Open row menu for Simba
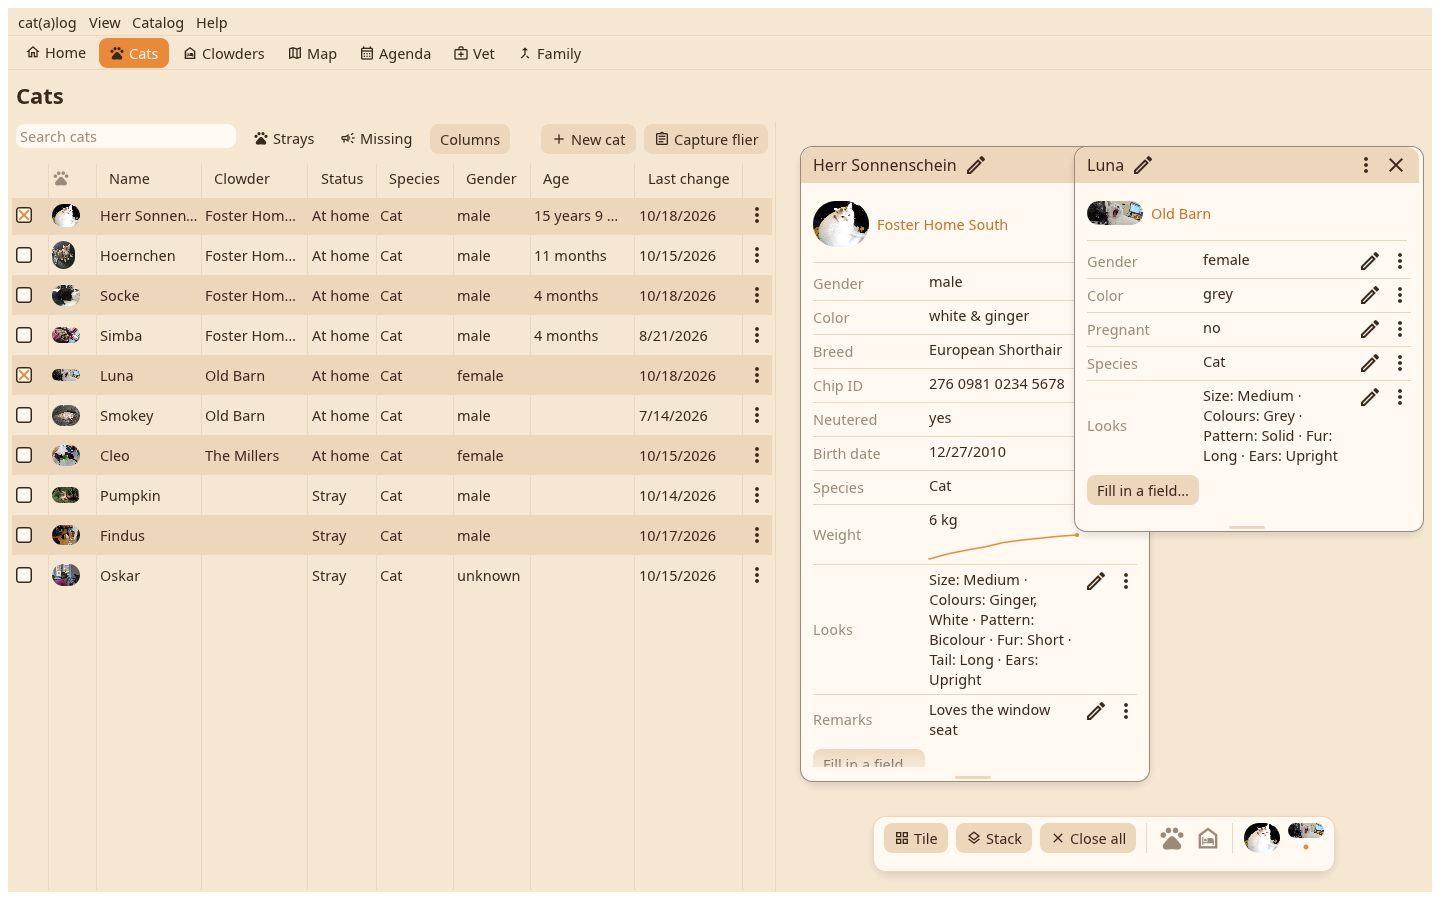The image size is (1440, 900). (x=757, y=335)
